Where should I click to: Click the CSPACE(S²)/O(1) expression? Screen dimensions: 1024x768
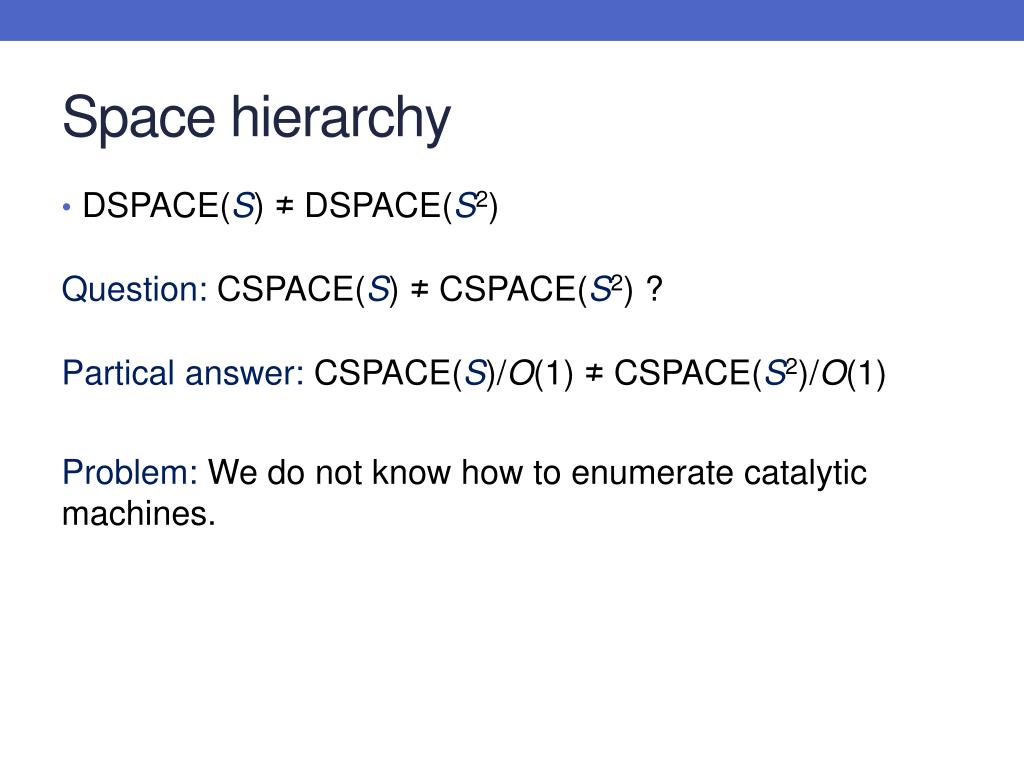[750, 374]
